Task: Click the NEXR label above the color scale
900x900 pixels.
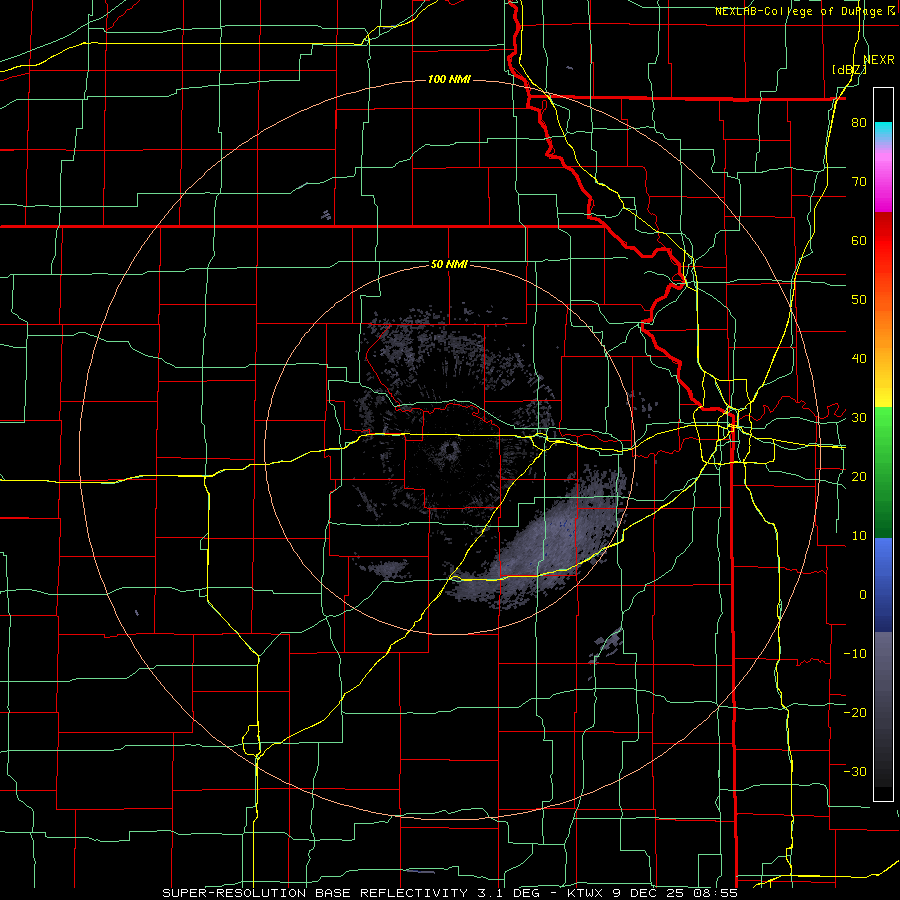Action: point(879,59)
